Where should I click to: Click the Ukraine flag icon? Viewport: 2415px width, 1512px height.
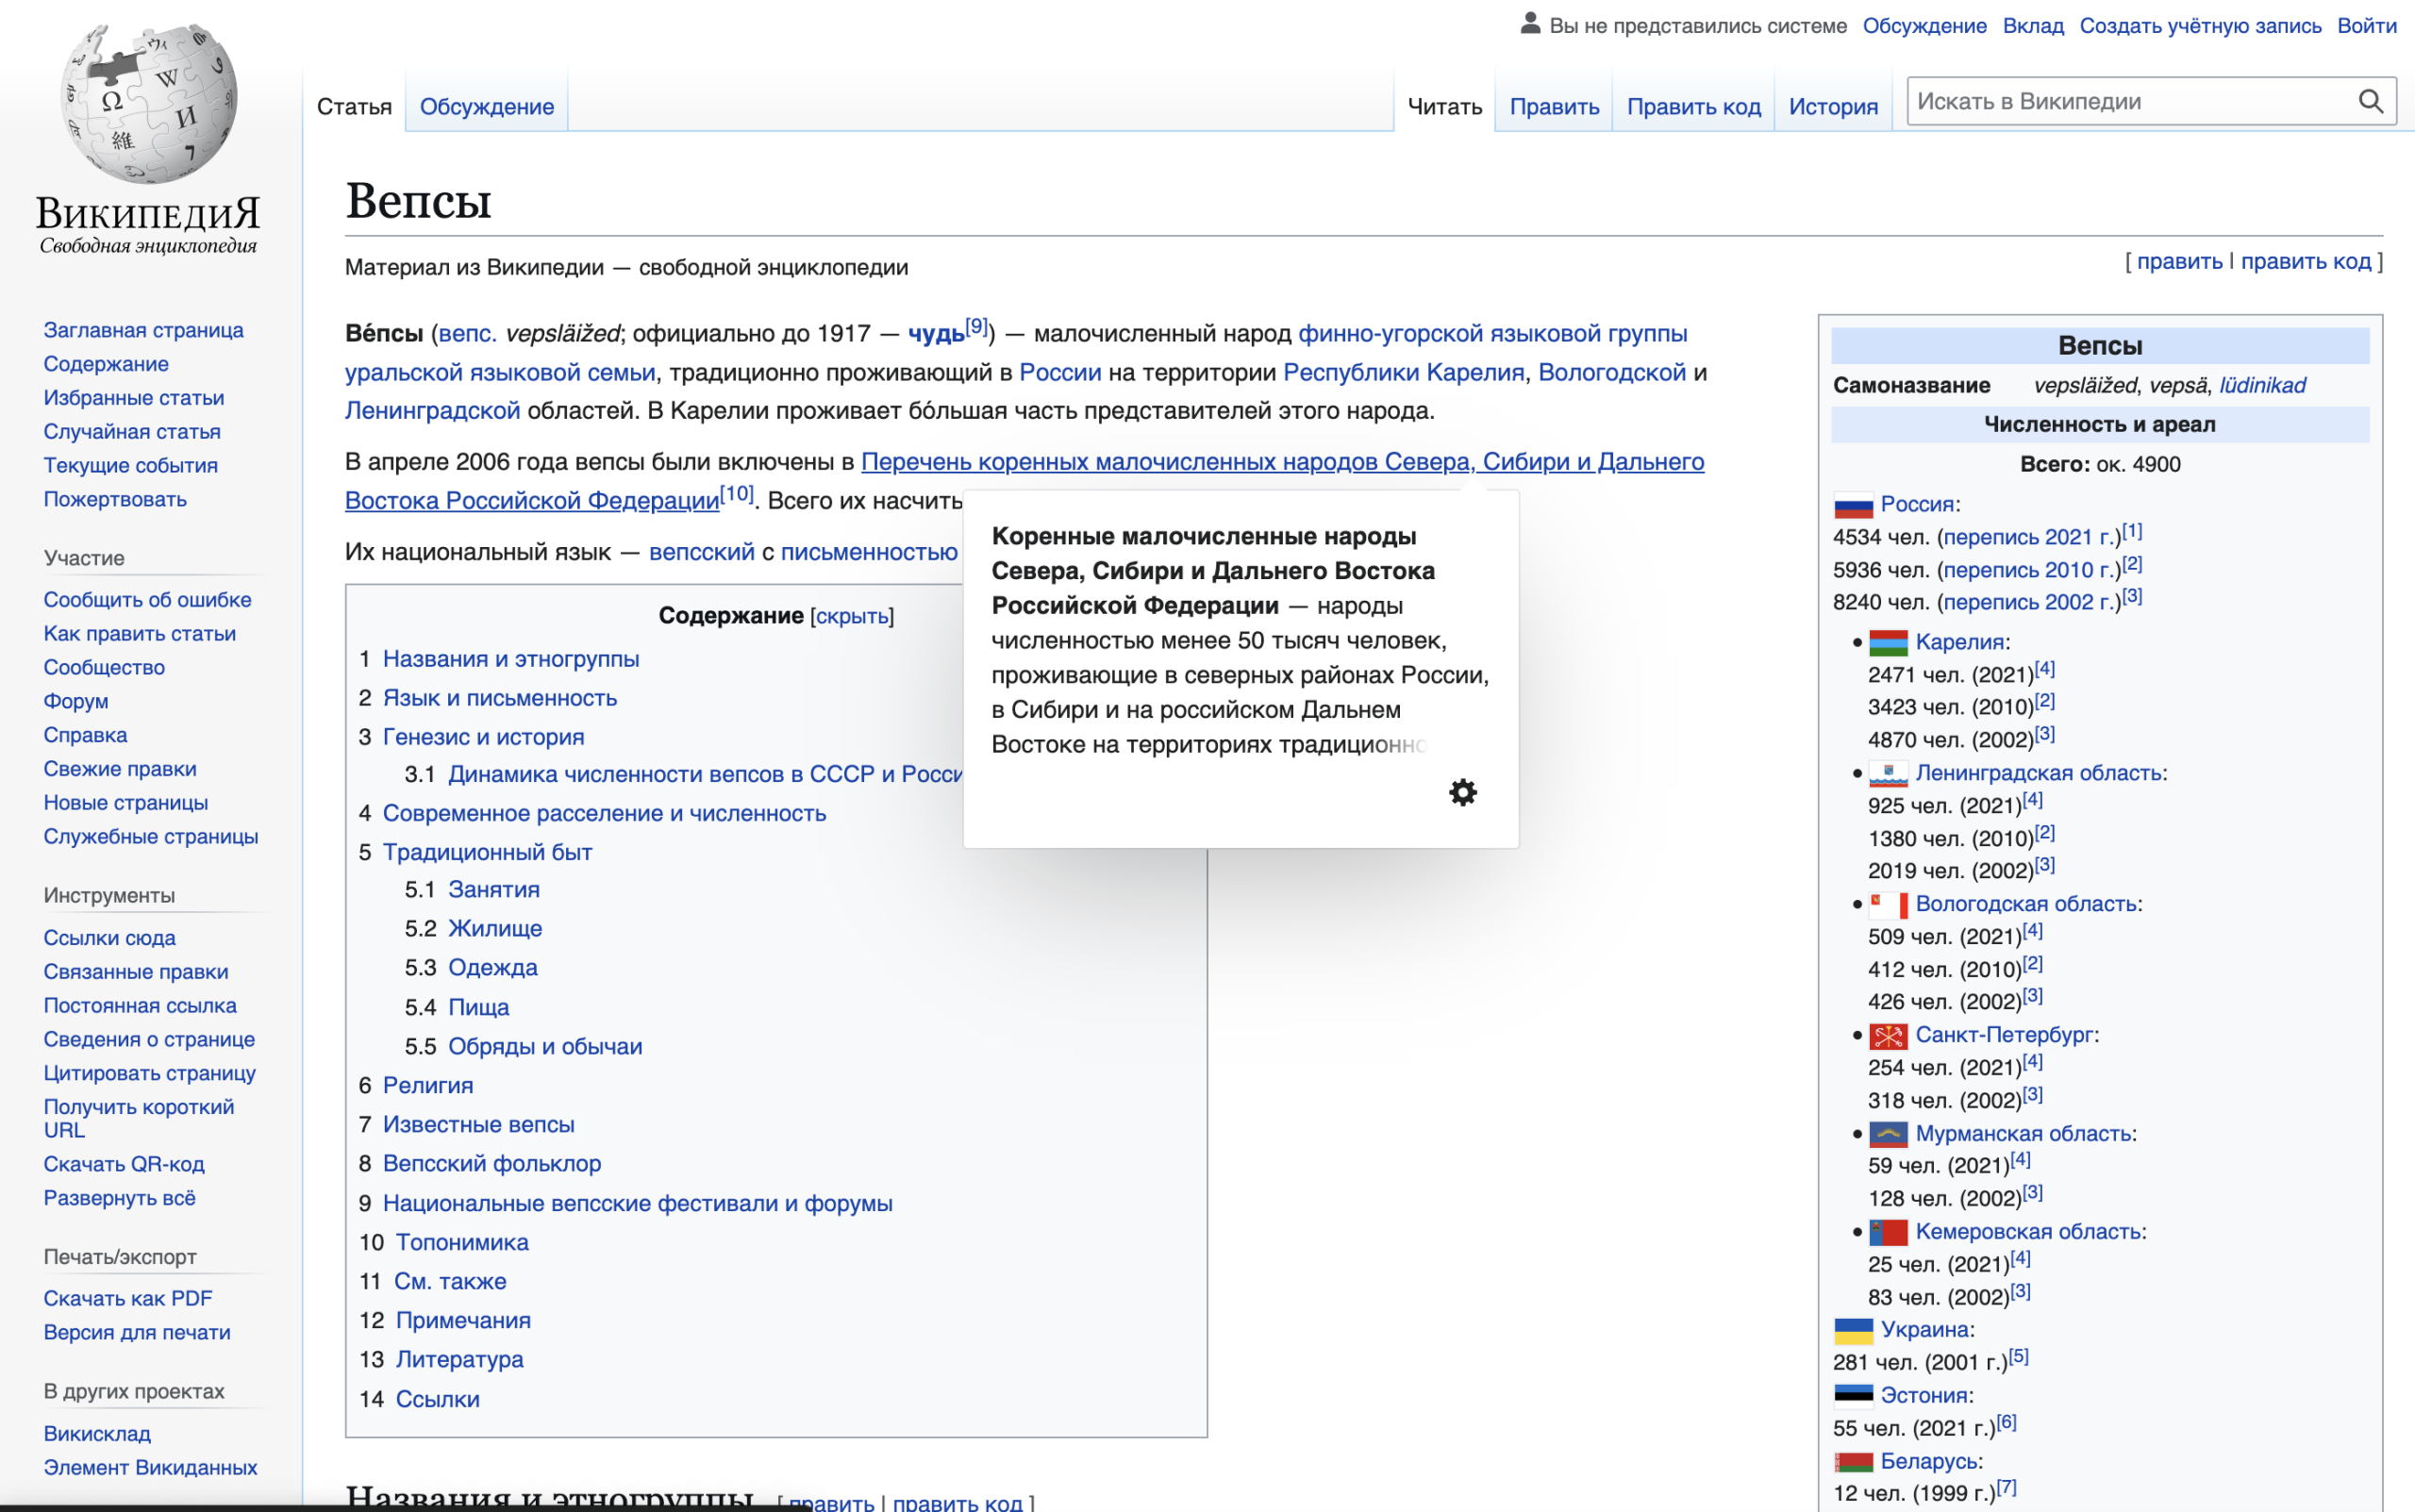1853,1330
